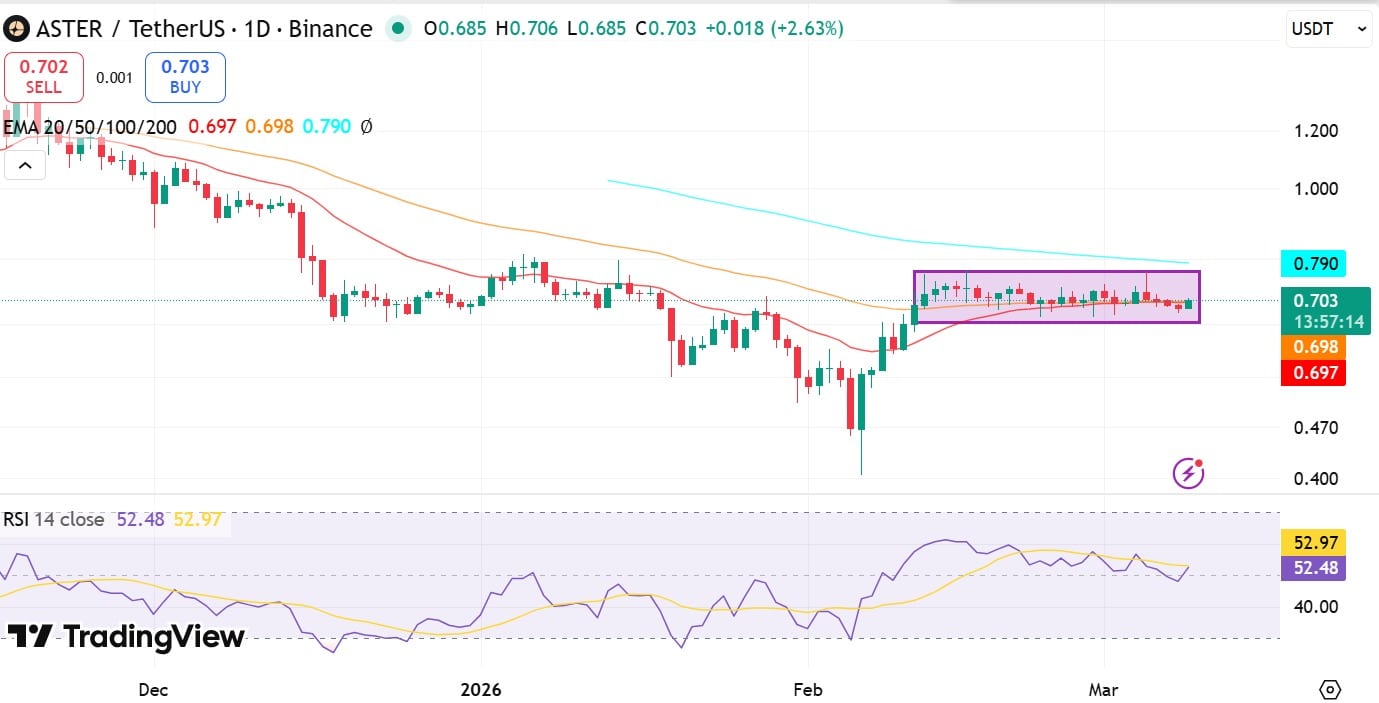
Task: Click the ASTER coin logo in the legend
Action: pyautogui.click(x=16, y=29)
